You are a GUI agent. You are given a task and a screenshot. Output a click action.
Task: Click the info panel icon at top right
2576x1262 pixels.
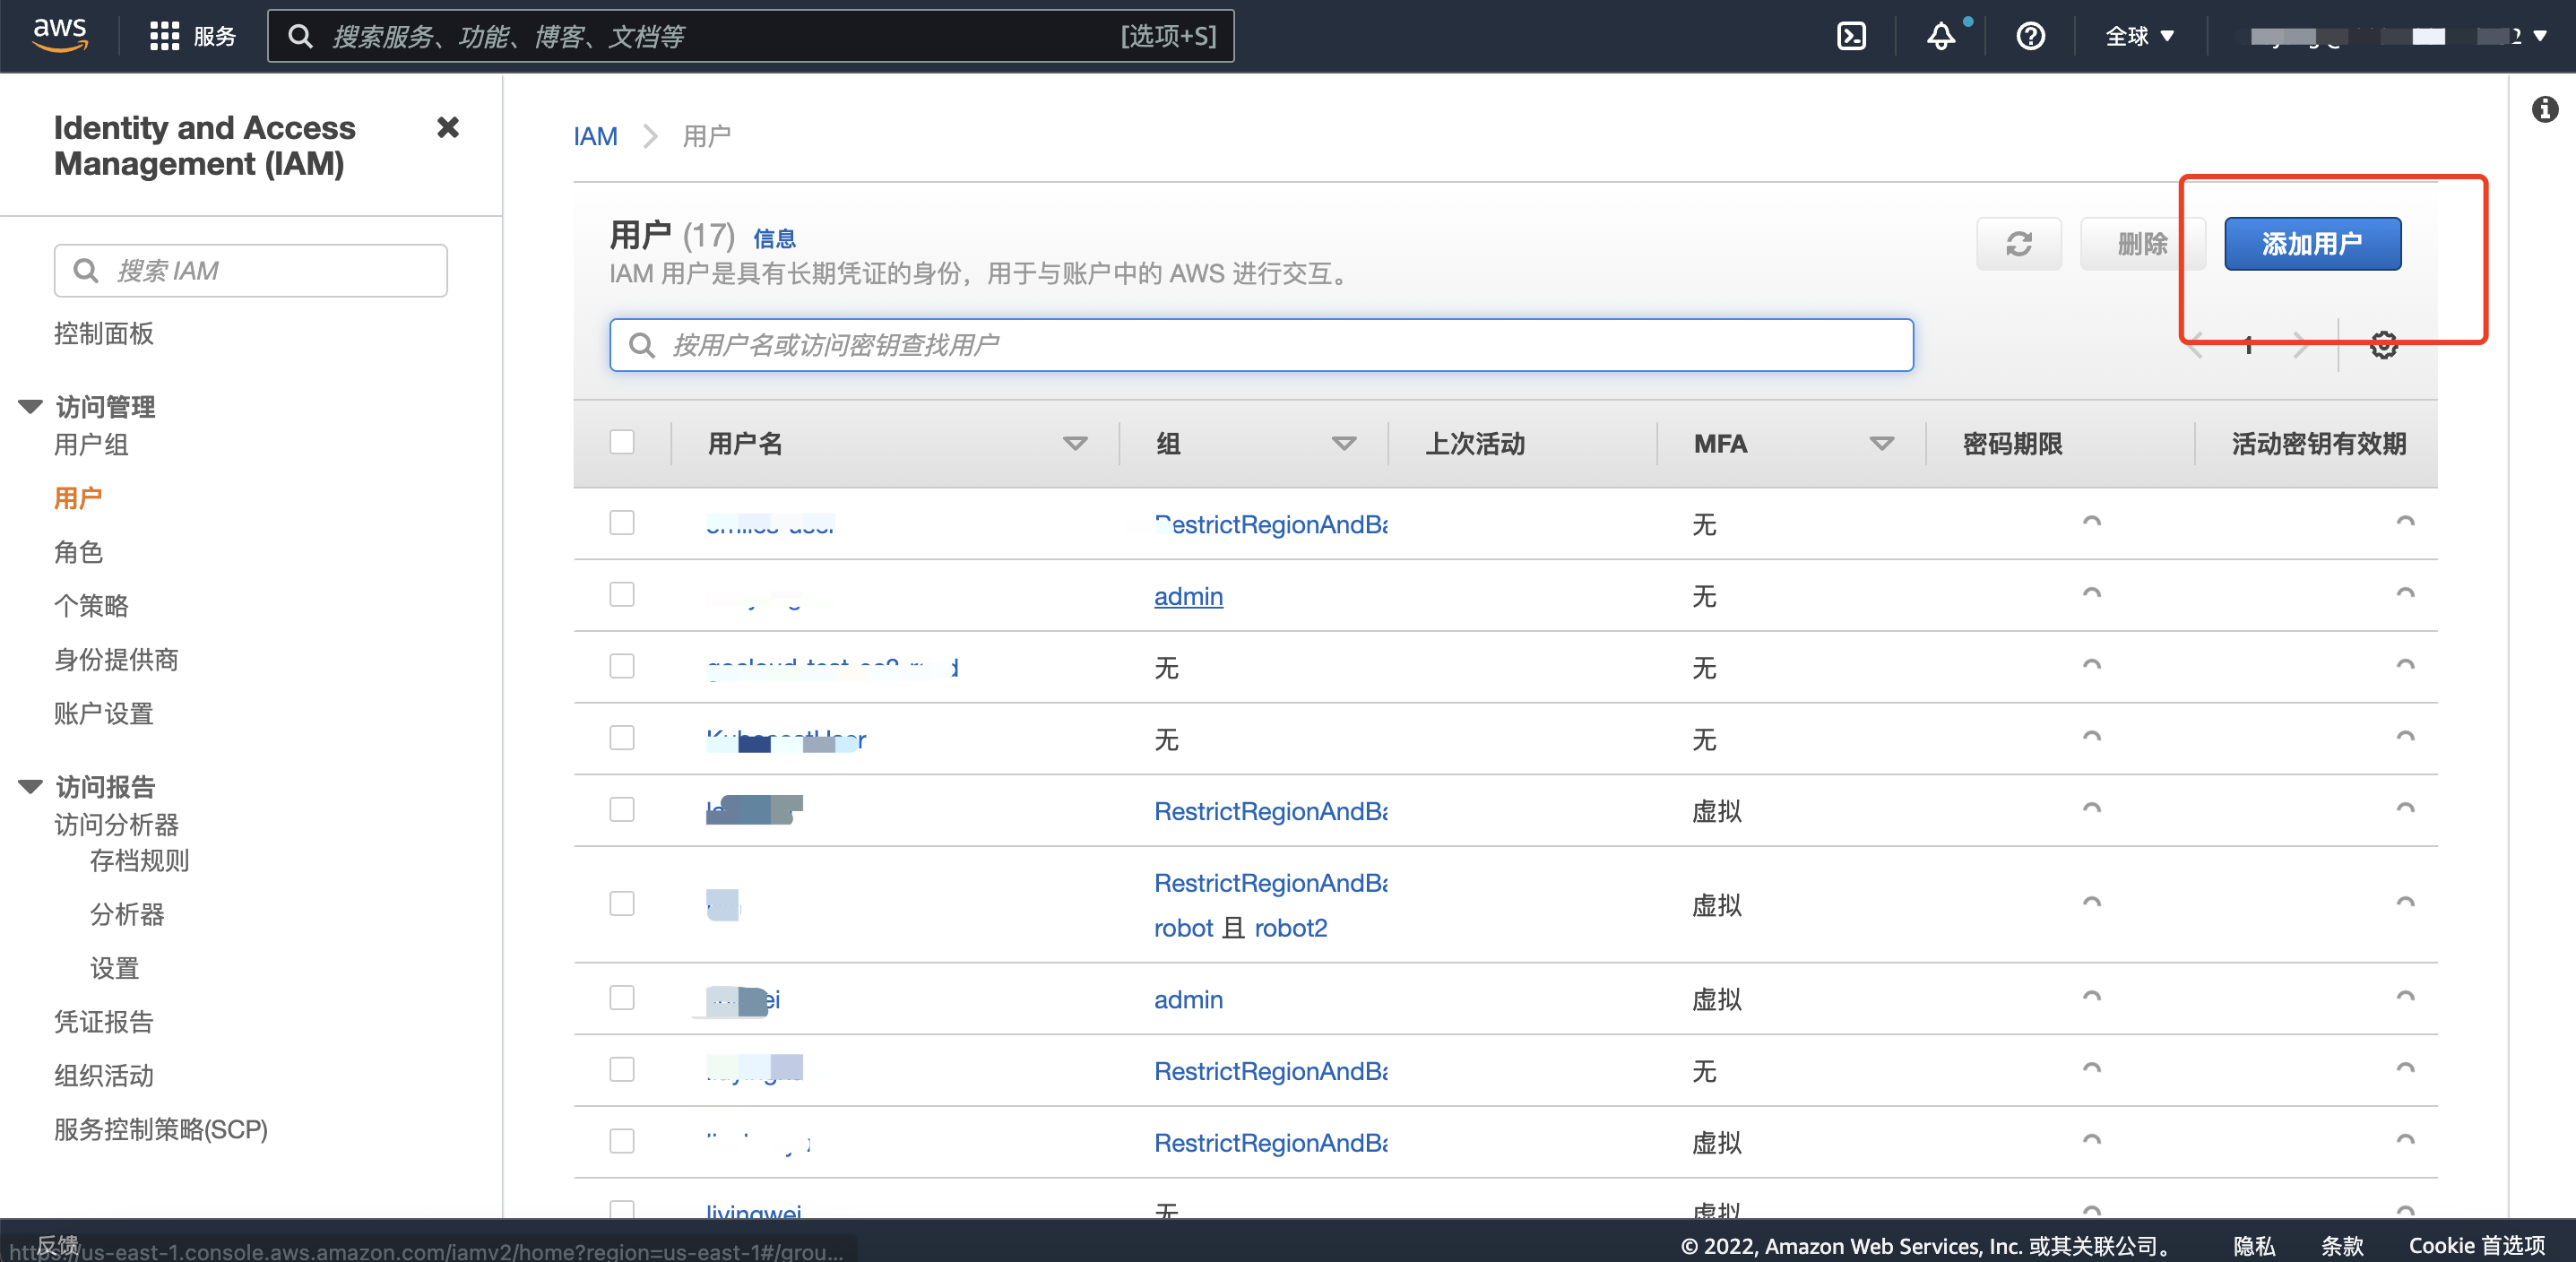point(2545,109)
